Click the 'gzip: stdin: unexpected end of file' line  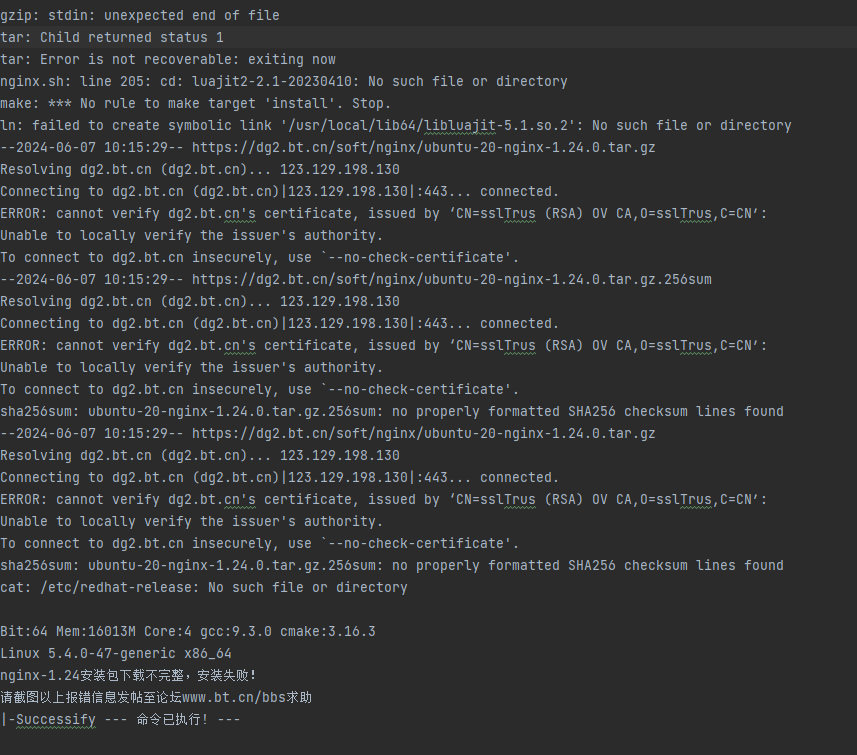tap(140, 15)
